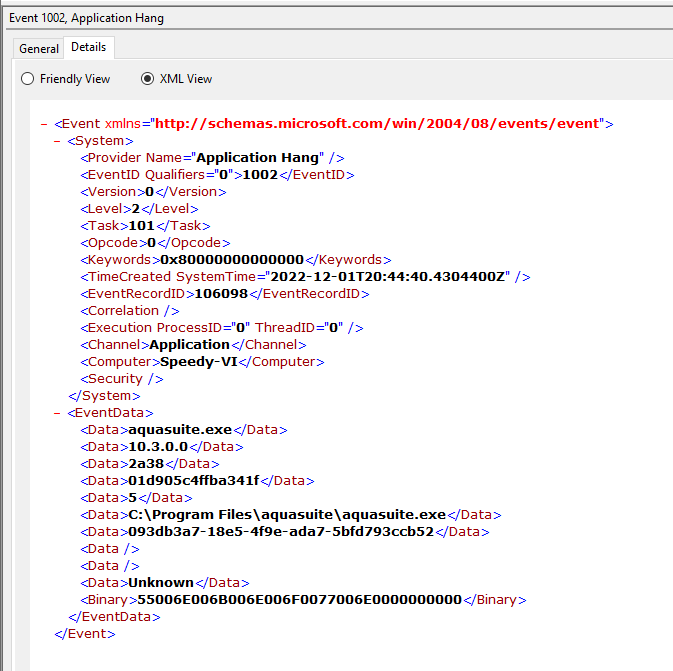
Task: Click the Binary hex value line
Action: (303, 600)
